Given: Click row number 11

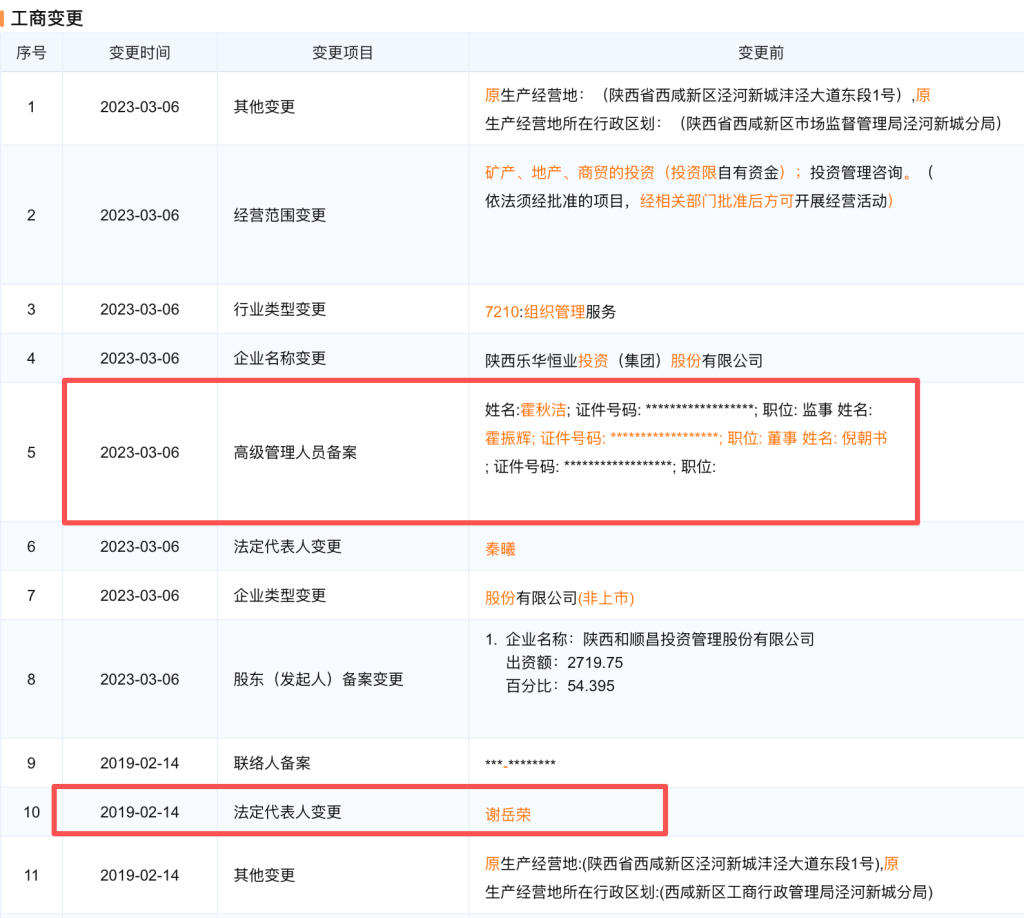Looking at the screenshot, I should [31, 876].
